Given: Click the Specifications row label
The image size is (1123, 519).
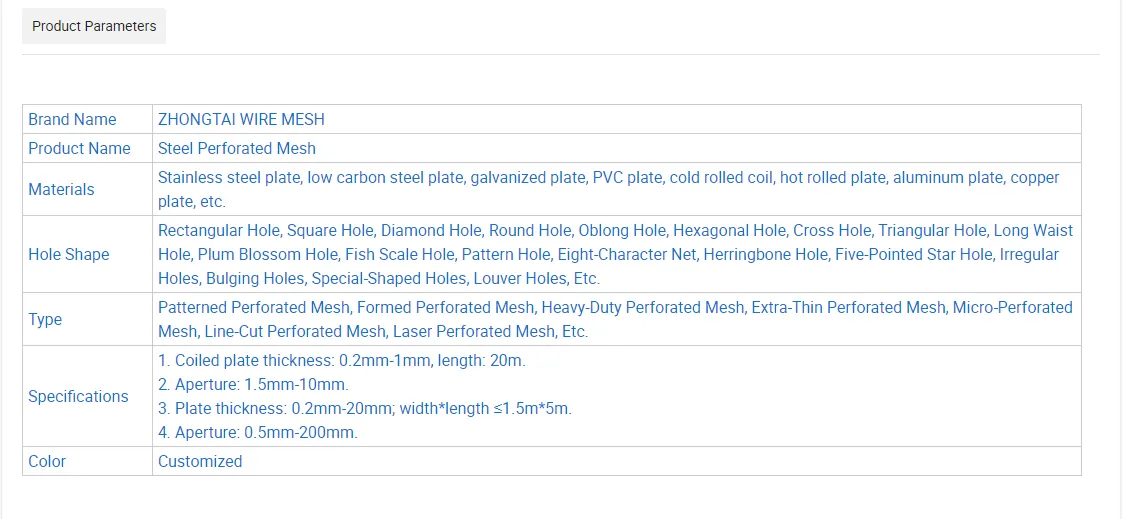Looking at the screenshot, I should click(78, 396).
